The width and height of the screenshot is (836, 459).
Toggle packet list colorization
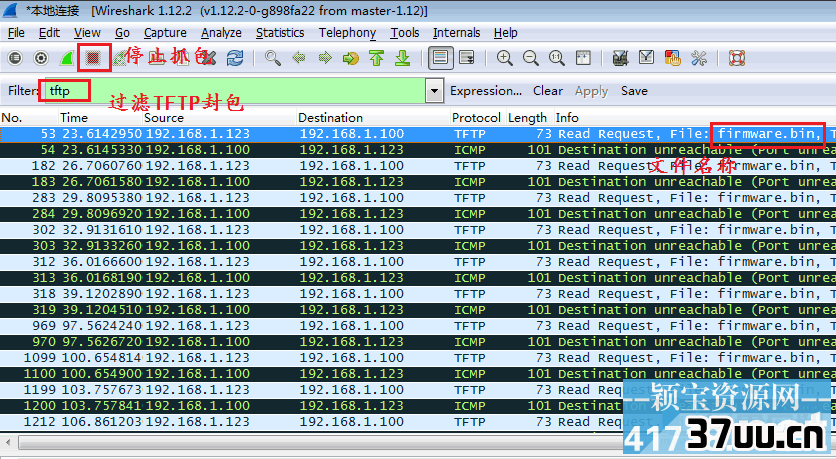[x=440, y=58]
